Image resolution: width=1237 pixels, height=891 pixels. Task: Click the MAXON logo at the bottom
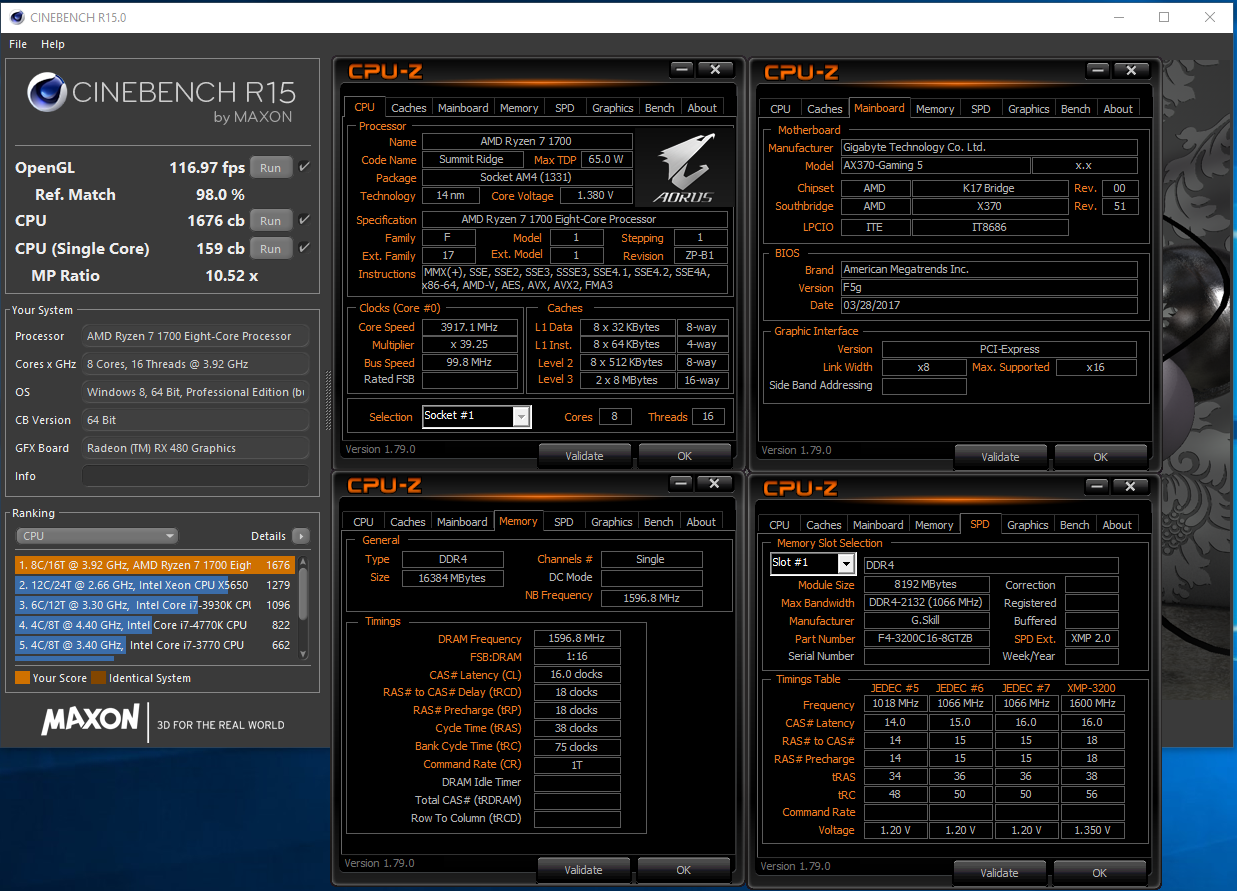click(90, 720)
